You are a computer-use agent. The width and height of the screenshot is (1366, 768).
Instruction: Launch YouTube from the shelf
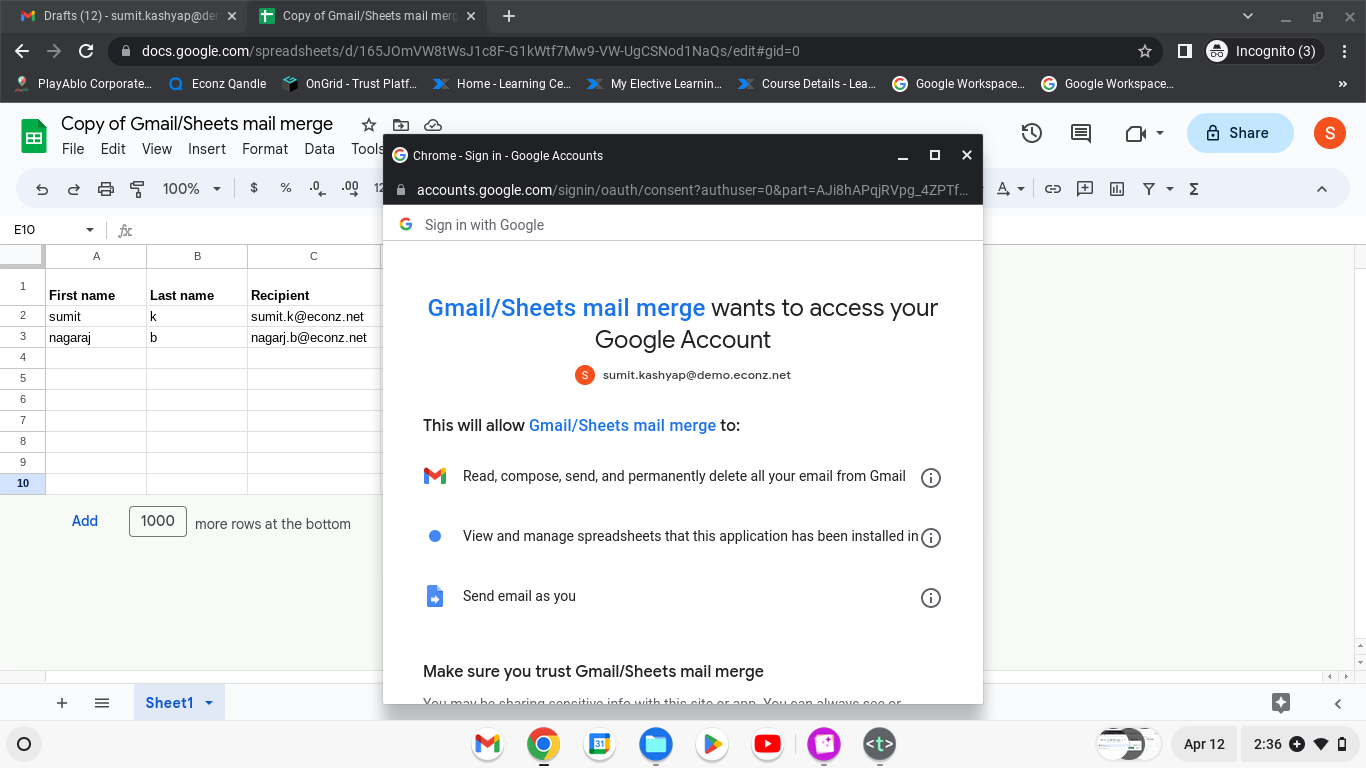(x=768, y=744)
